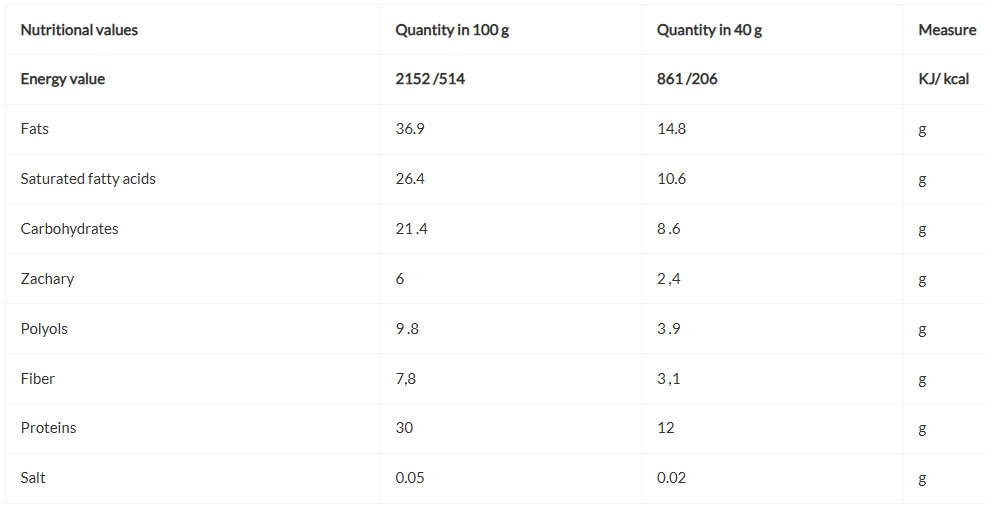Screen dimensions: 986x506
Task: Select the "Polyols" row label
Action: [44, 329]
